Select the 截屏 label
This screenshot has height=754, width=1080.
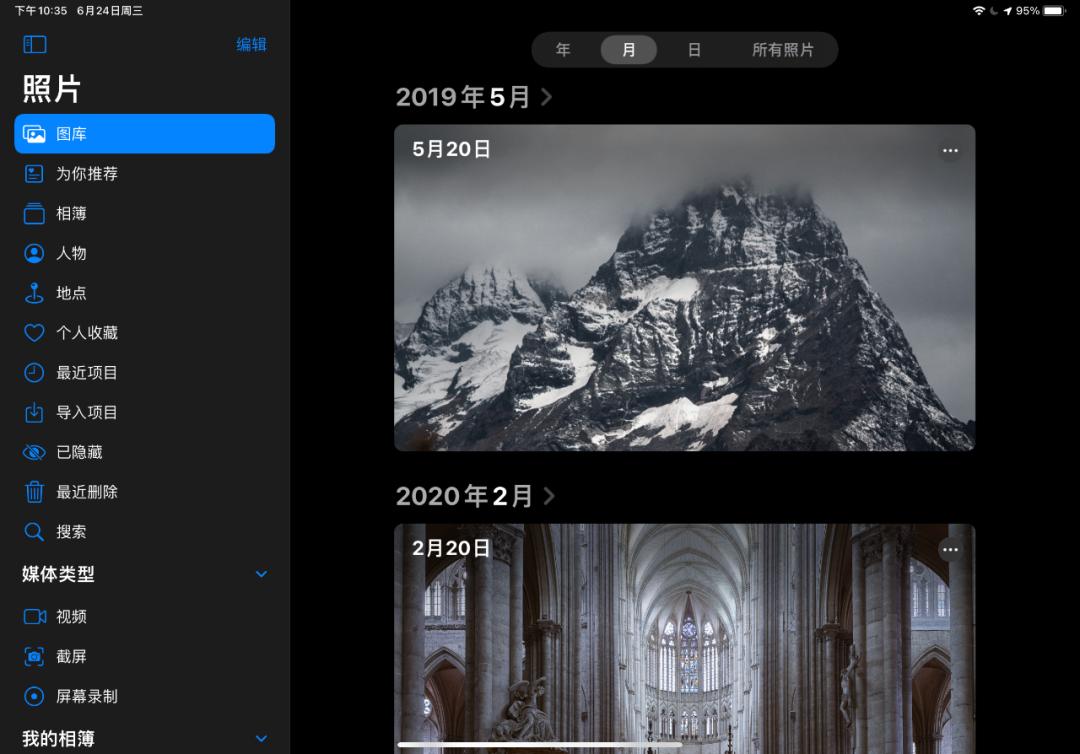72,656
